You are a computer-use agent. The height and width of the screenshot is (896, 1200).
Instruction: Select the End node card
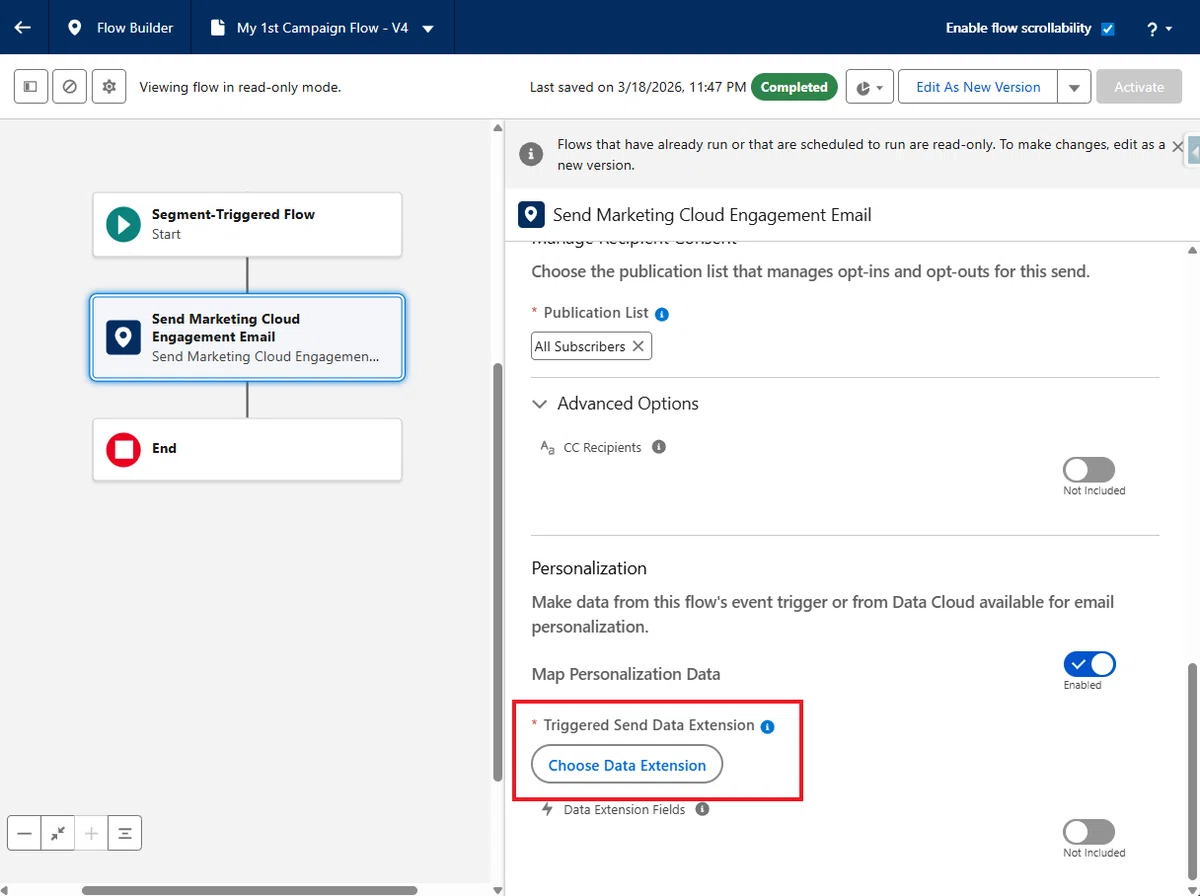[247, 449]
